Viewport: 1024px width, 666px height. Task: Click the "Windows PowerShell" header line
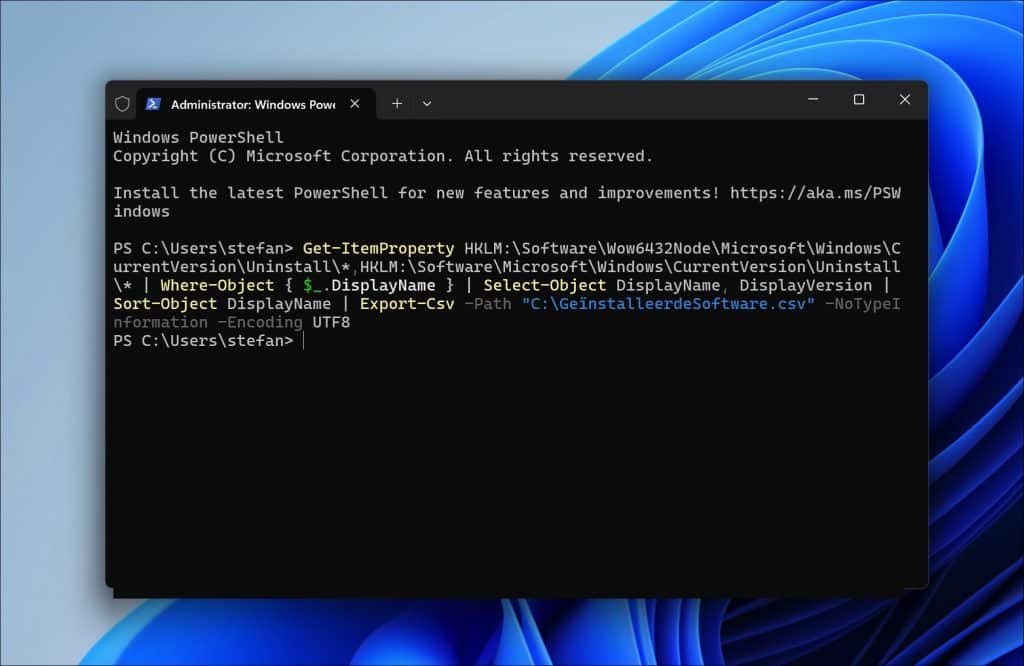point(199,138)
